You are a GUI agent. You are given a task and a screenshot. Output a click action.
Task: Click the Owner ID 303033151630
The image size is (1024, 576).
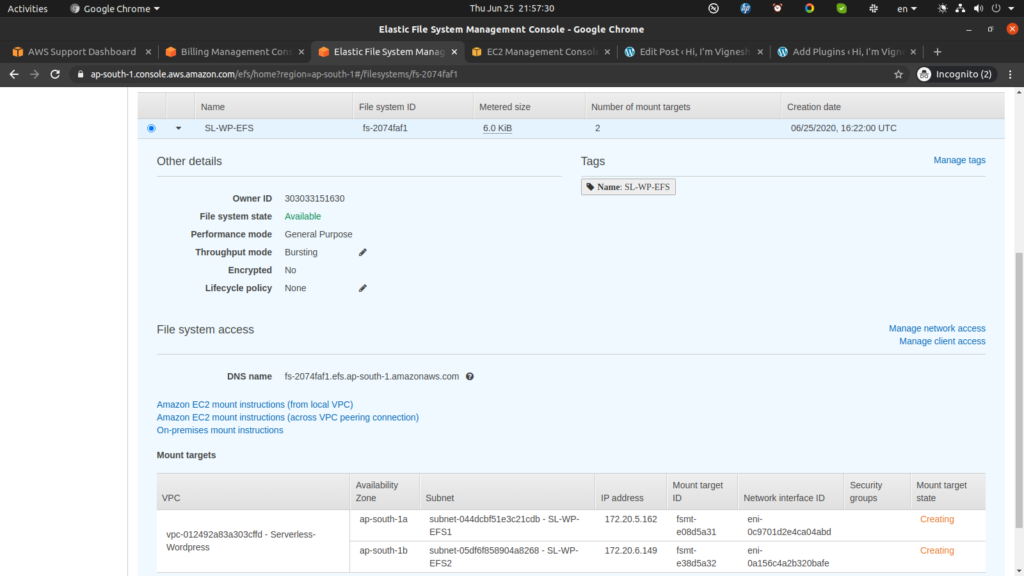click(314, 199)
